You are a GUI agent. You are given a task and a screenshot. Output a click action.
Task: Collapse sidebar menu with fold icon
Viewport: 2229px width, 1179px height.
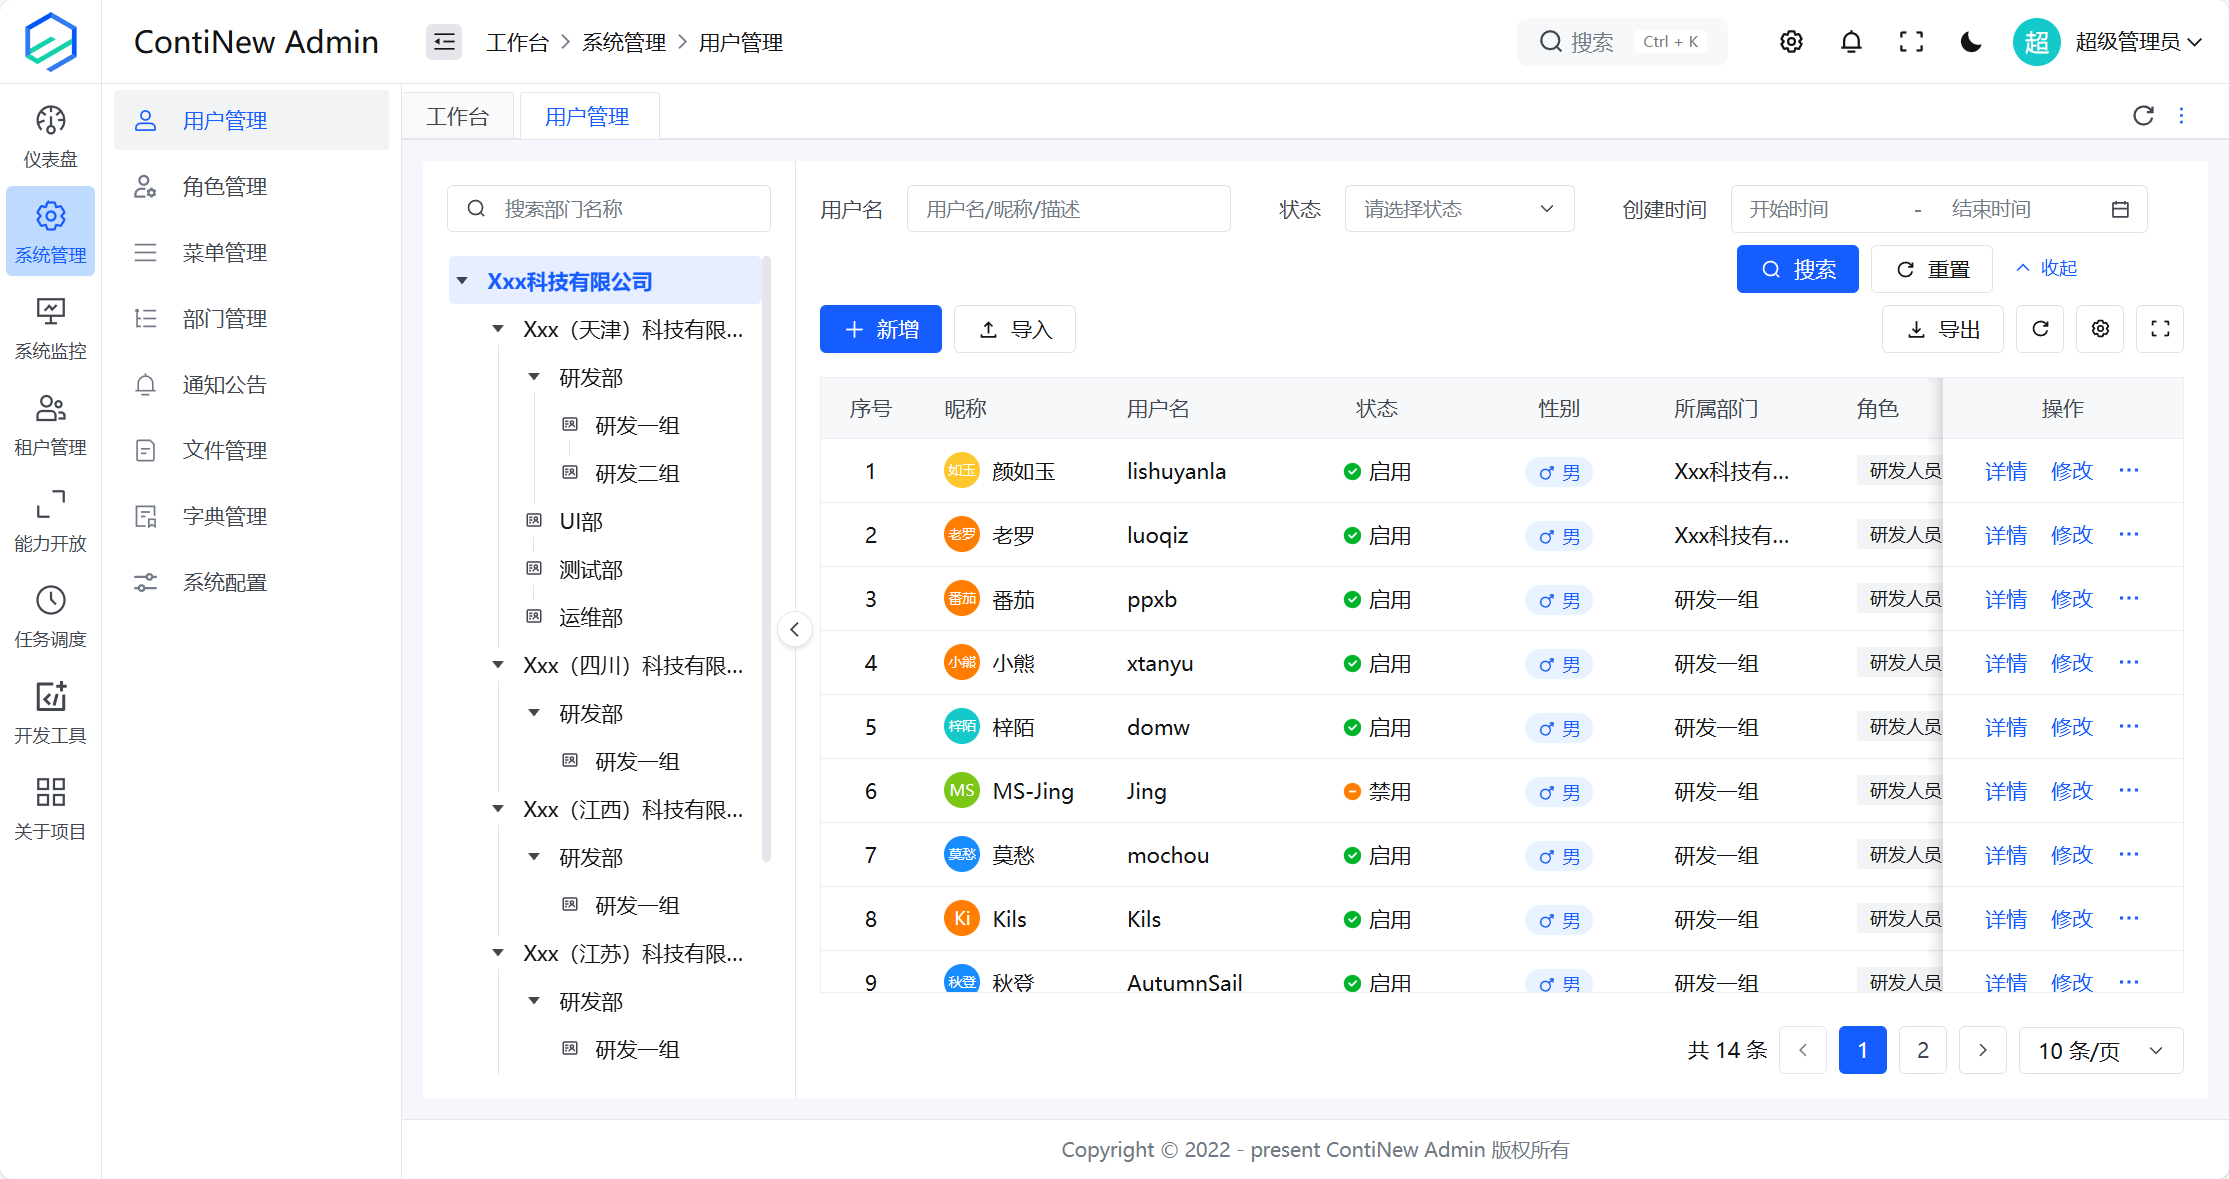pyautogui.click(x=444, y=42)
